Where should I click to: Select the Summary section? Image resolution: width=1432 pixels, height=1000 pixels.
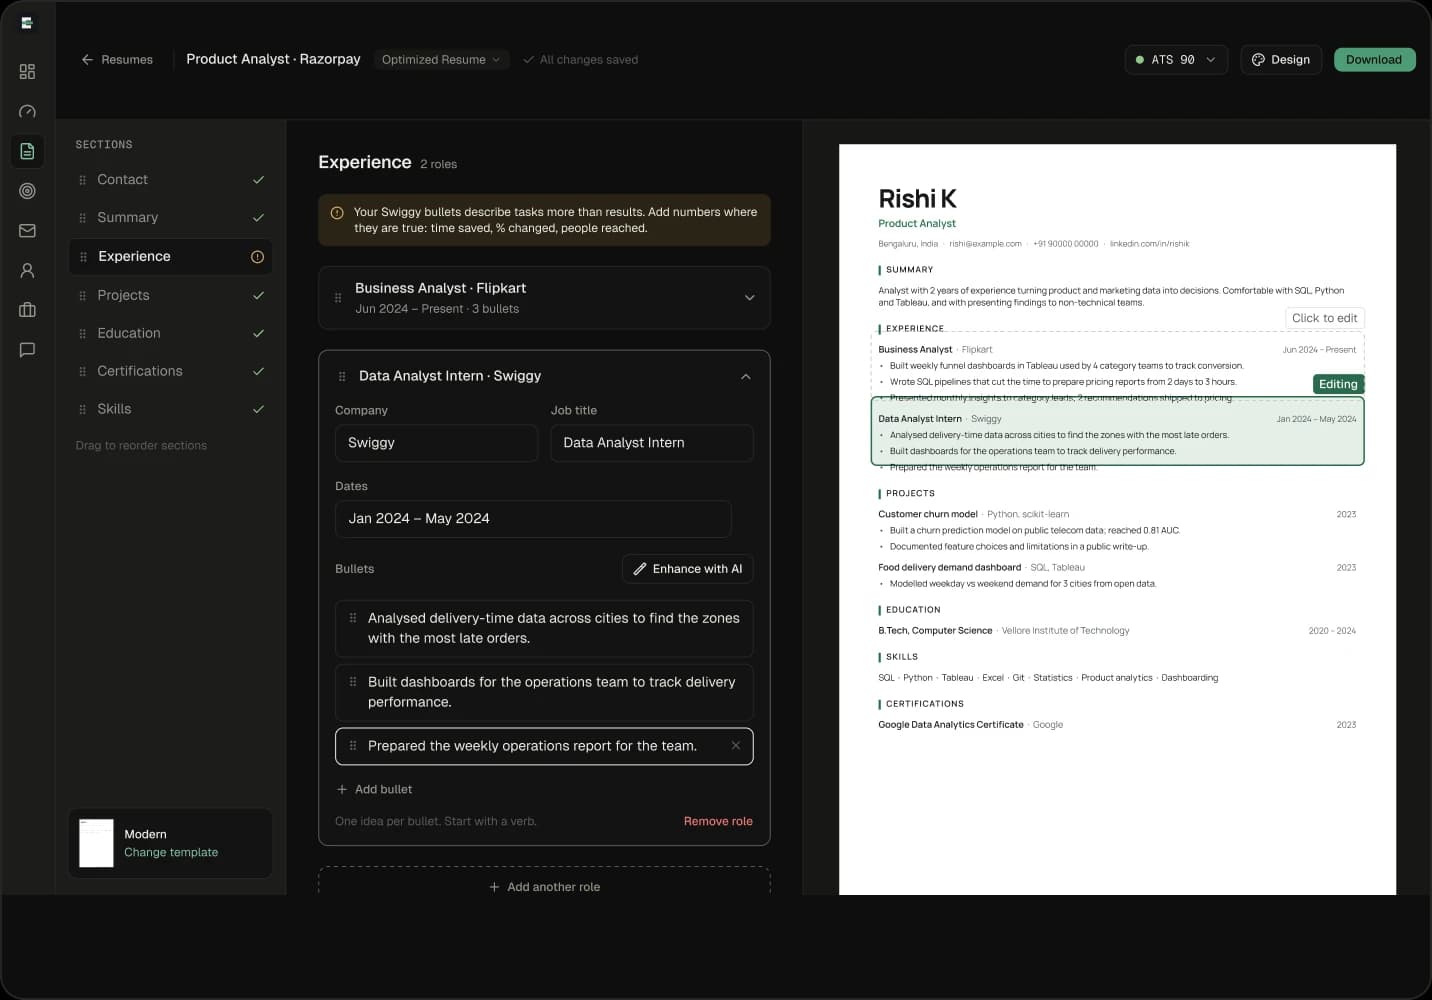[171, 218]
